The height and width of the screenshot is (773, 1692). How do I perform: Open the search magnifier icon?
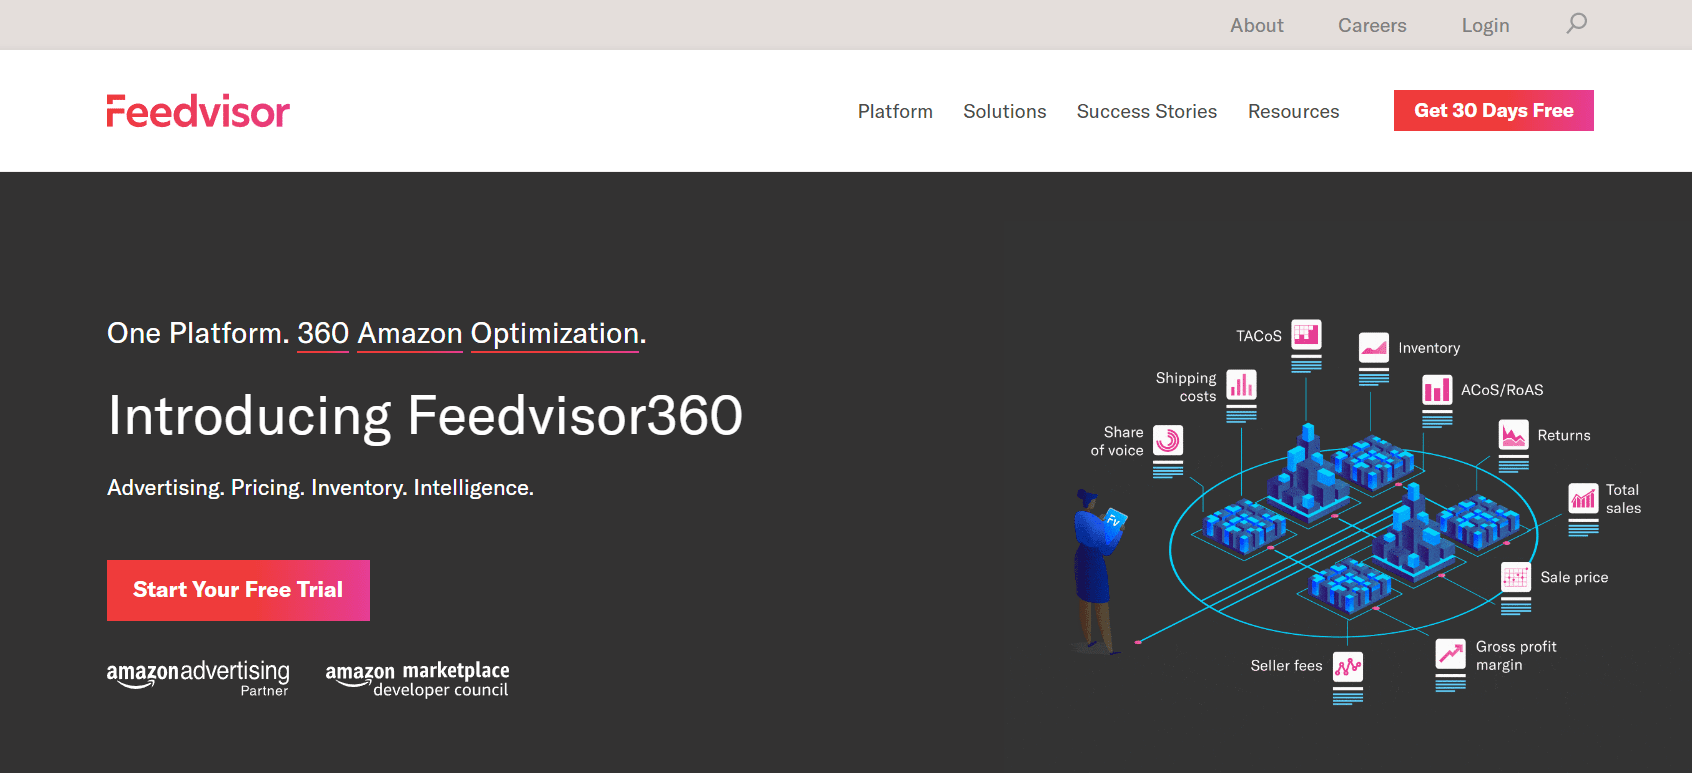(x=1577, y=23)
